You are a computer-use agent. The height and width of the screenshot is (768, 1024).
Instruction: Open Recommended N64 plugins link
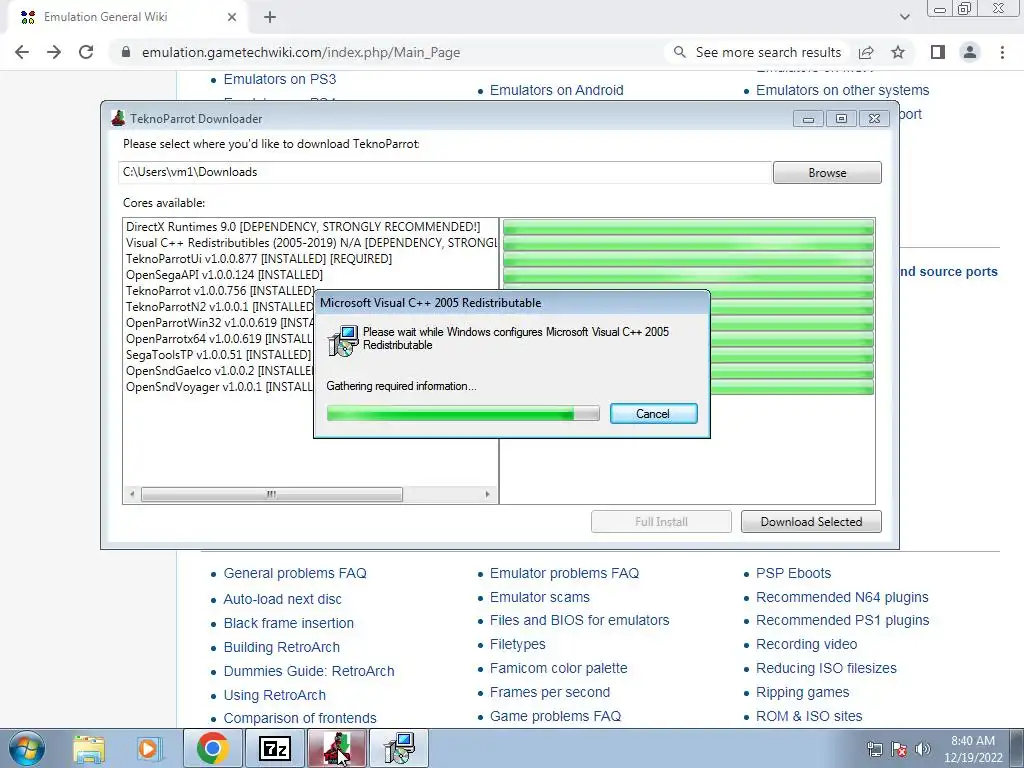[842, 597]
